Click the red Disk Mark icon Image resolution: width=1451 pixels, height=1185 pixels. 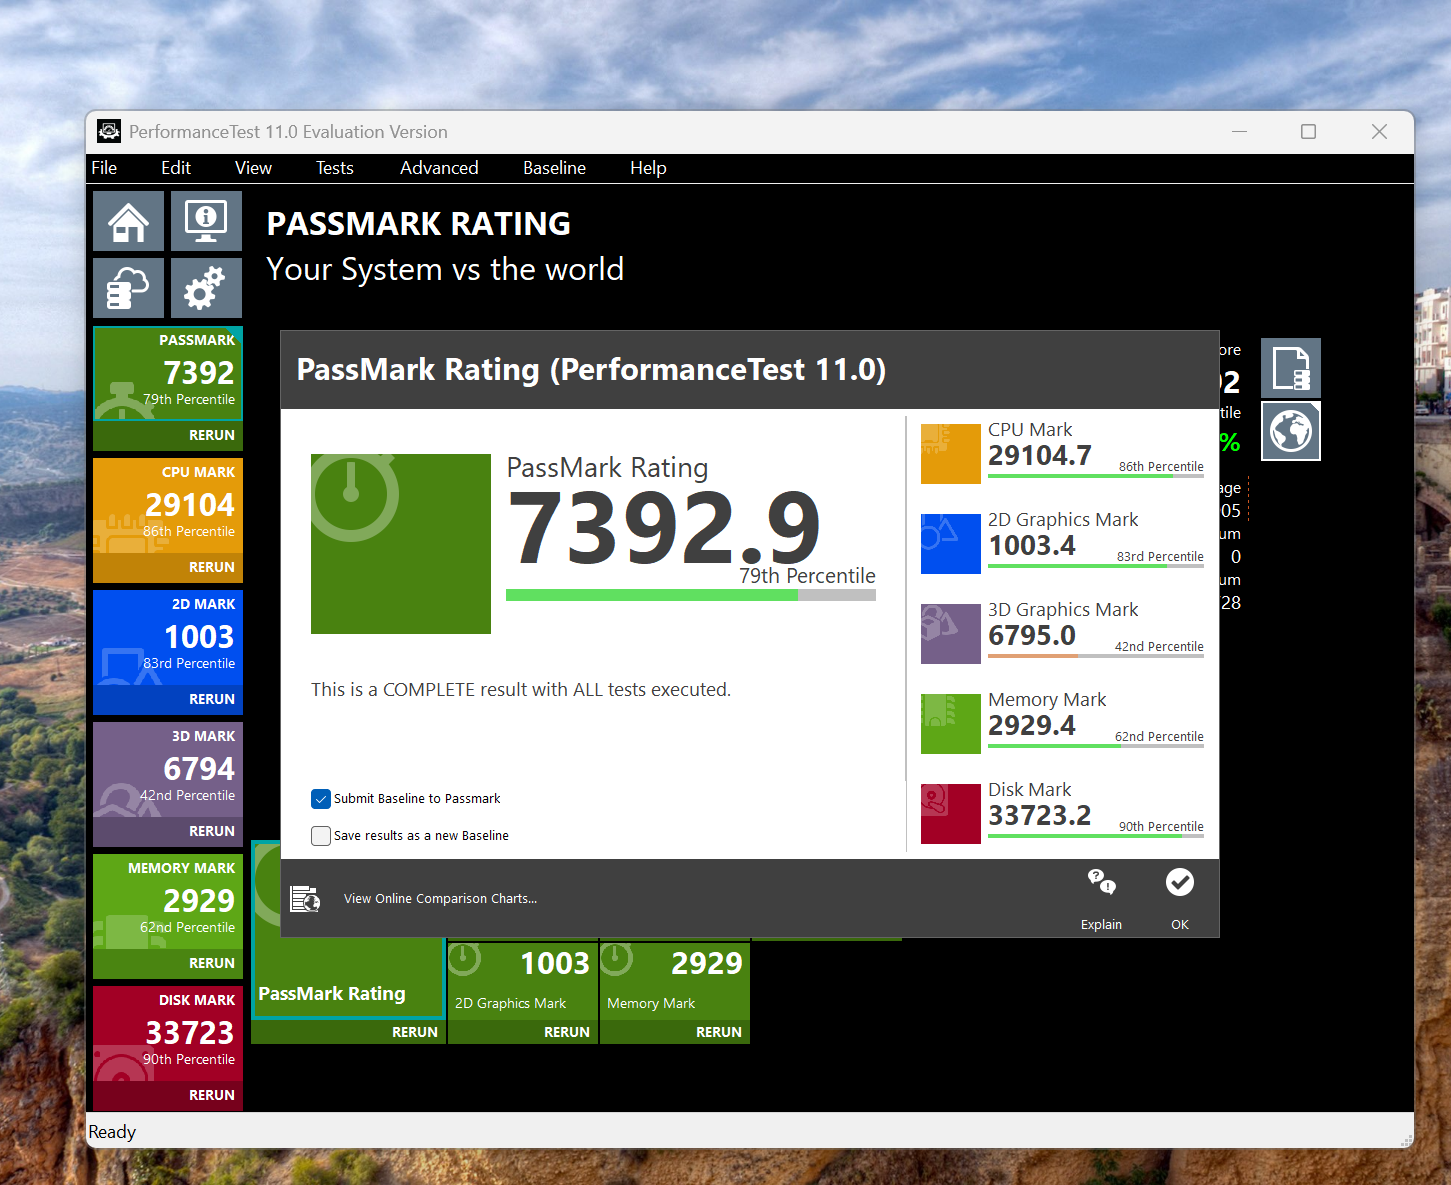click(951, 814)
